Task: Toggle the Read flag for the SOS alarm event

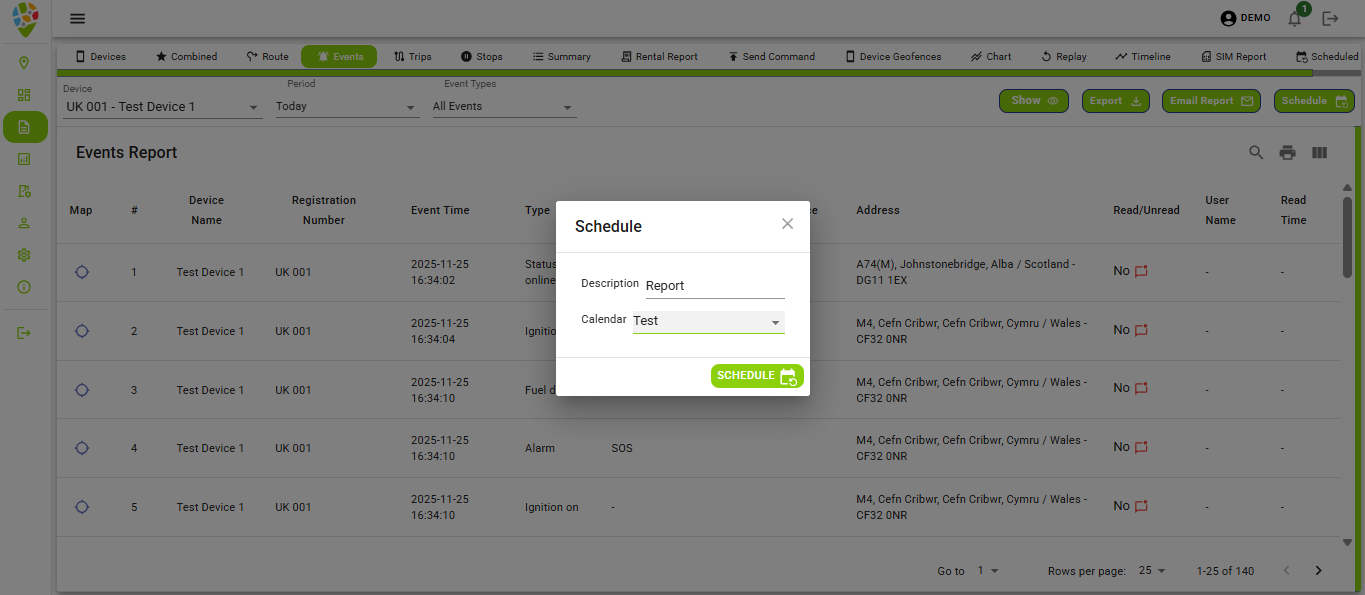Action: 1140,446
